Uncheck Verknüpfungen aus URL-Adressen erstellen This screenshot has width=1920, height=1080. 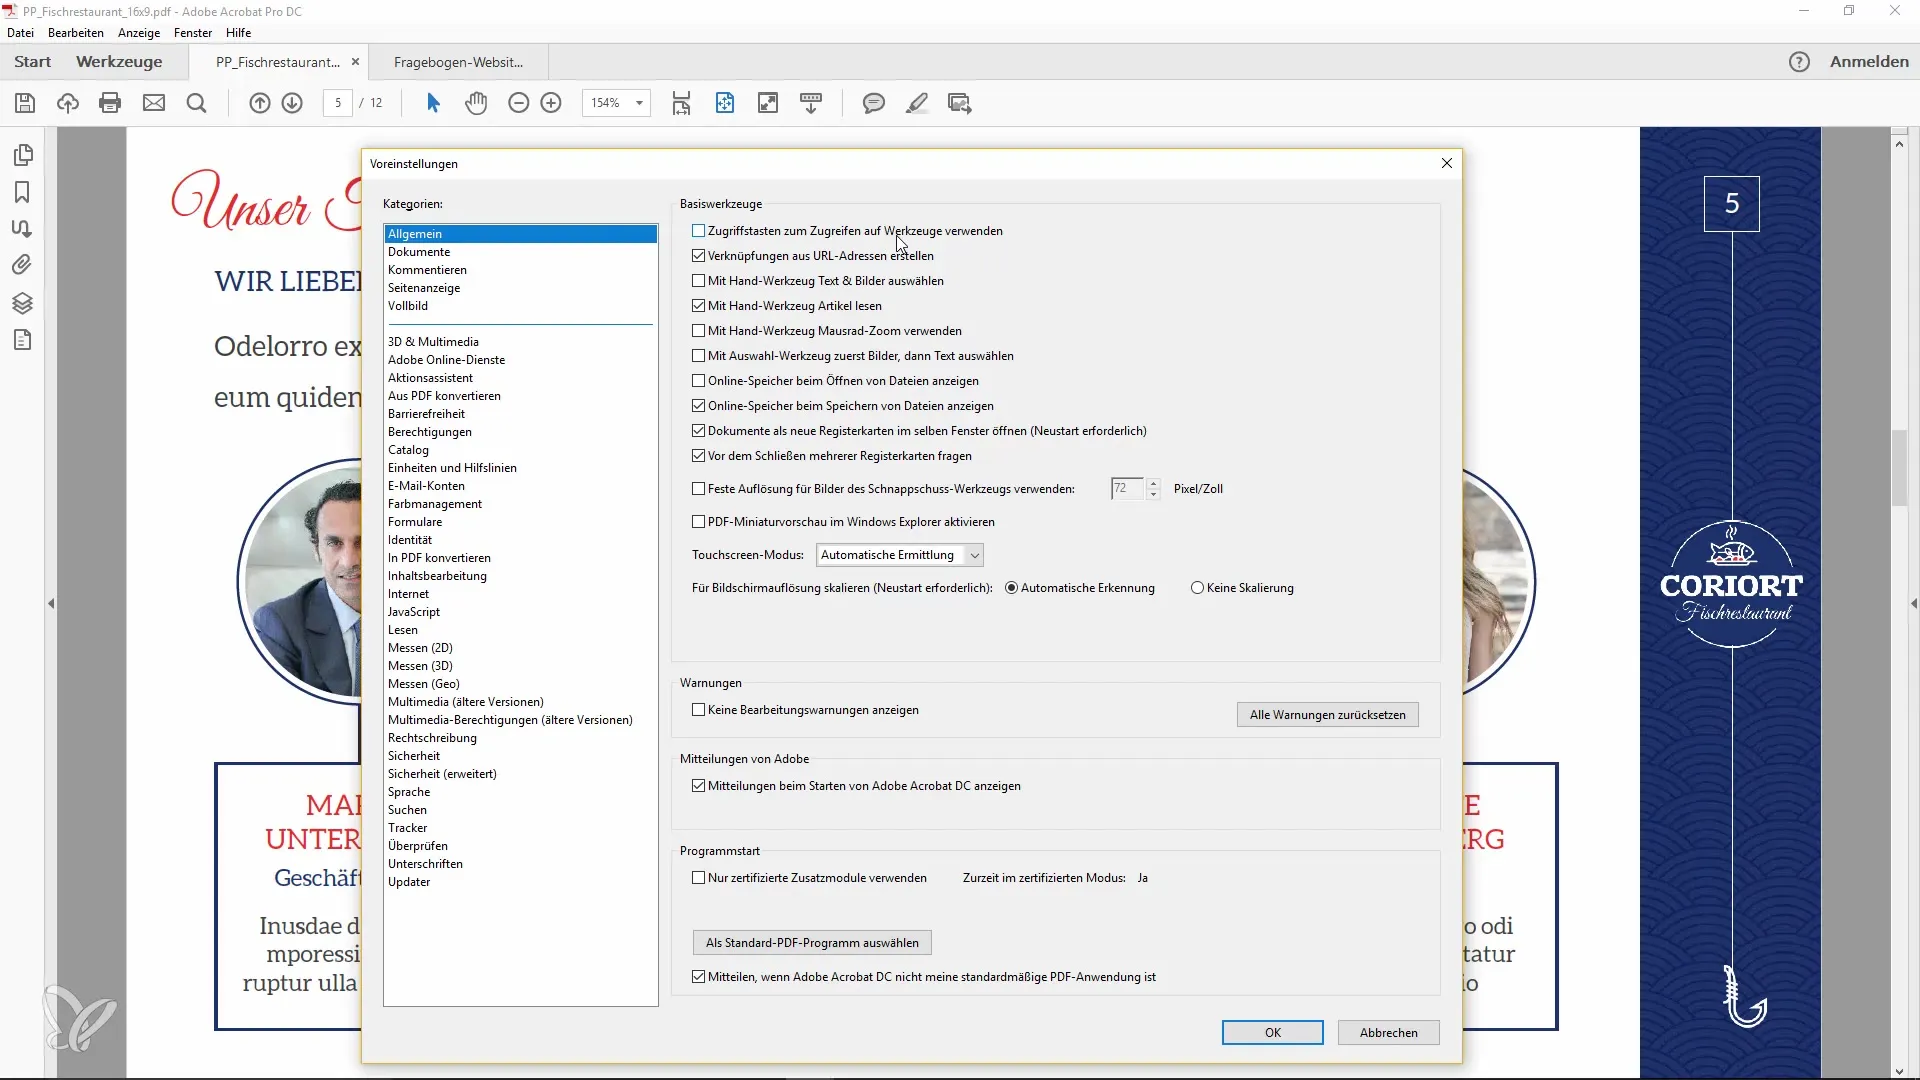coord(698,256)
